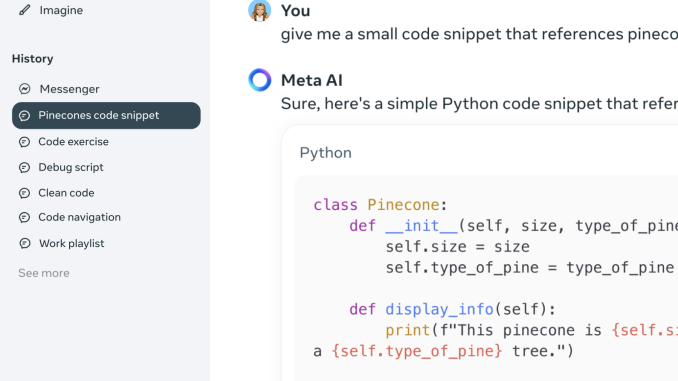Click chat icon next to Clean code

(x=25, y=193)
